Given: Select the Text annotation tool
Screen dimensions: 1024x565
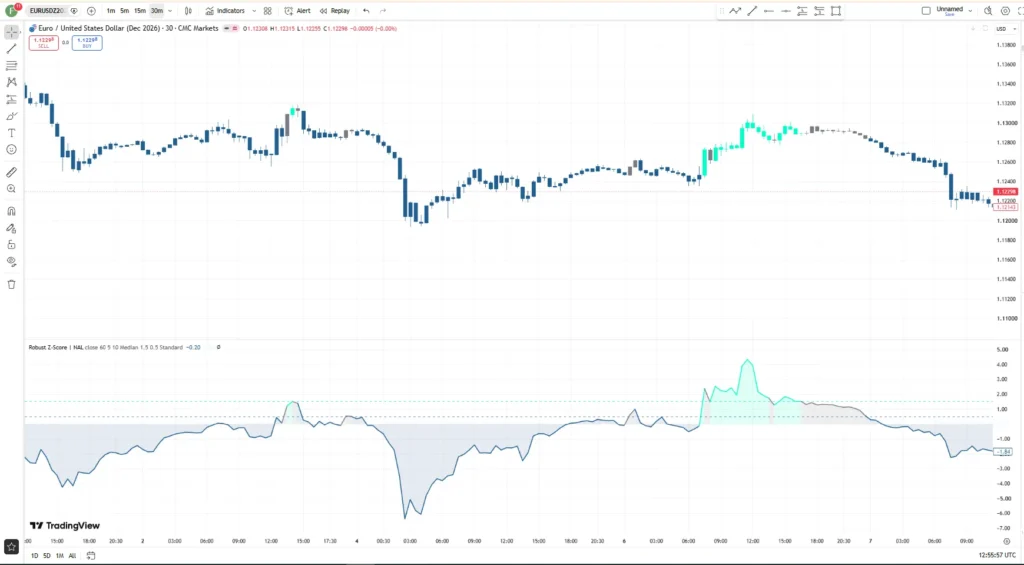Looking at the screenshot, I should point(11,133).
